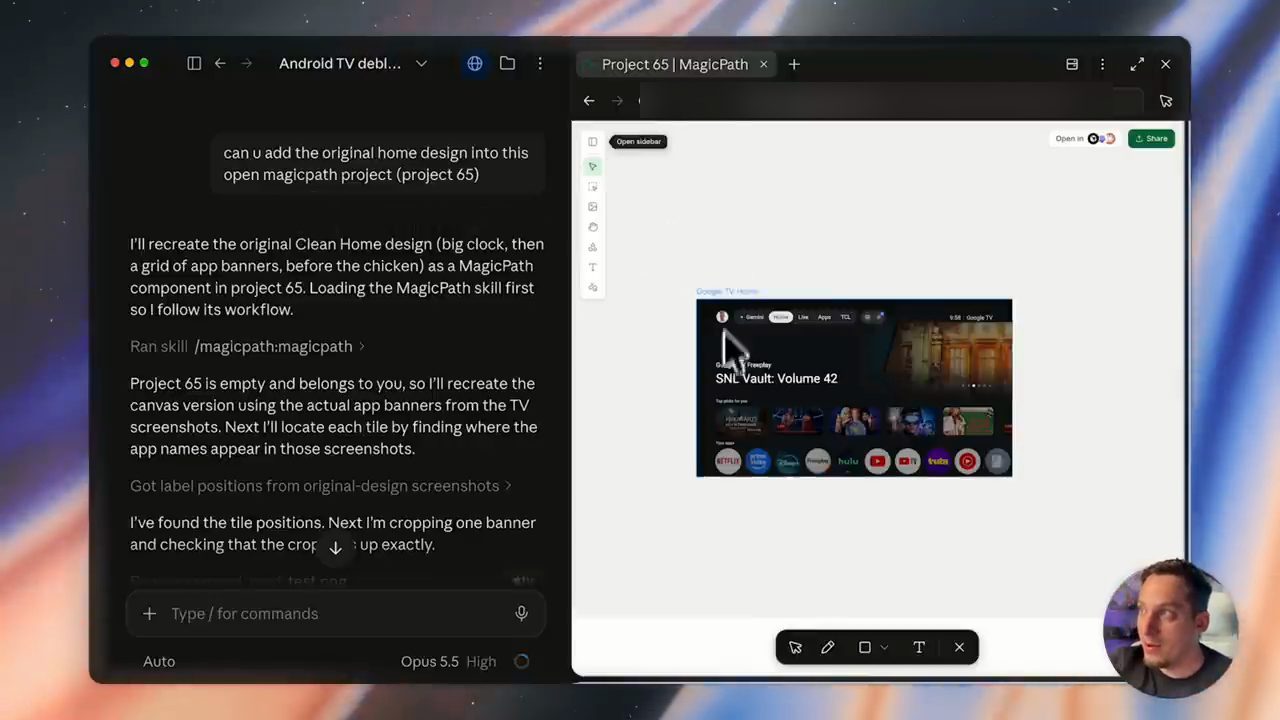
Task: Open the Auto mode selector
Action: tap(159, 661)
